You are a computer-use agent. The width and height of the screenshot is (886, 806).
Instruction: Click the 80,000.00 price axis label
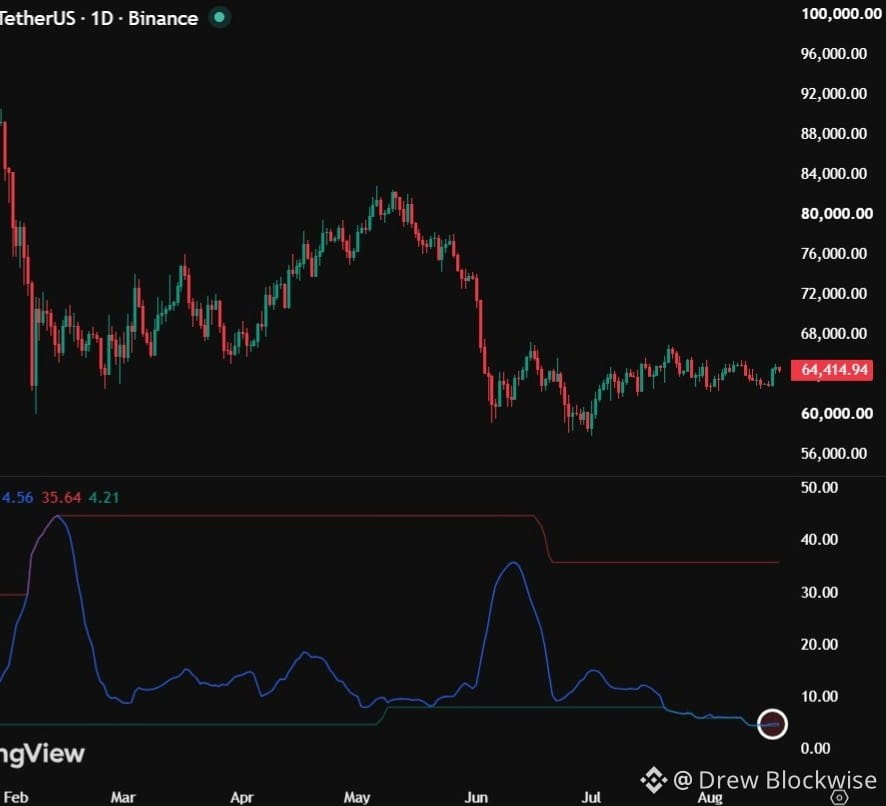click(837, 214)
